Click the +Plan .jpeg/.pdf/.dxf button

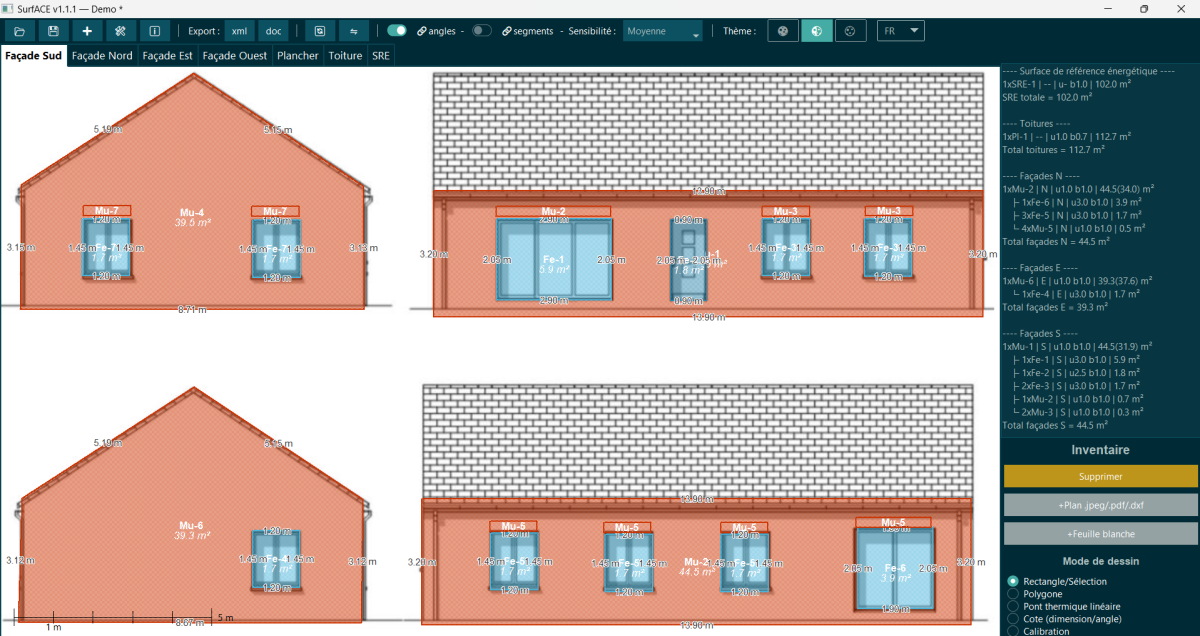pos(1100,505)
